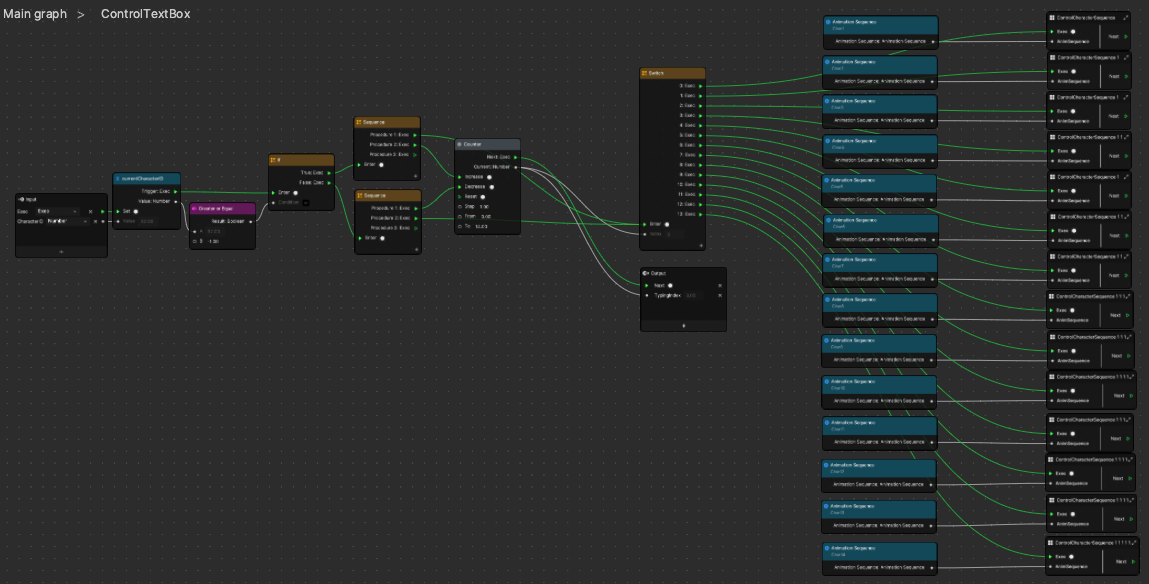Image resolution: width=1149 pixels, height=584 pixels.
Task: Toggle the Counter Increase port circle
Action: click(489, 177)
